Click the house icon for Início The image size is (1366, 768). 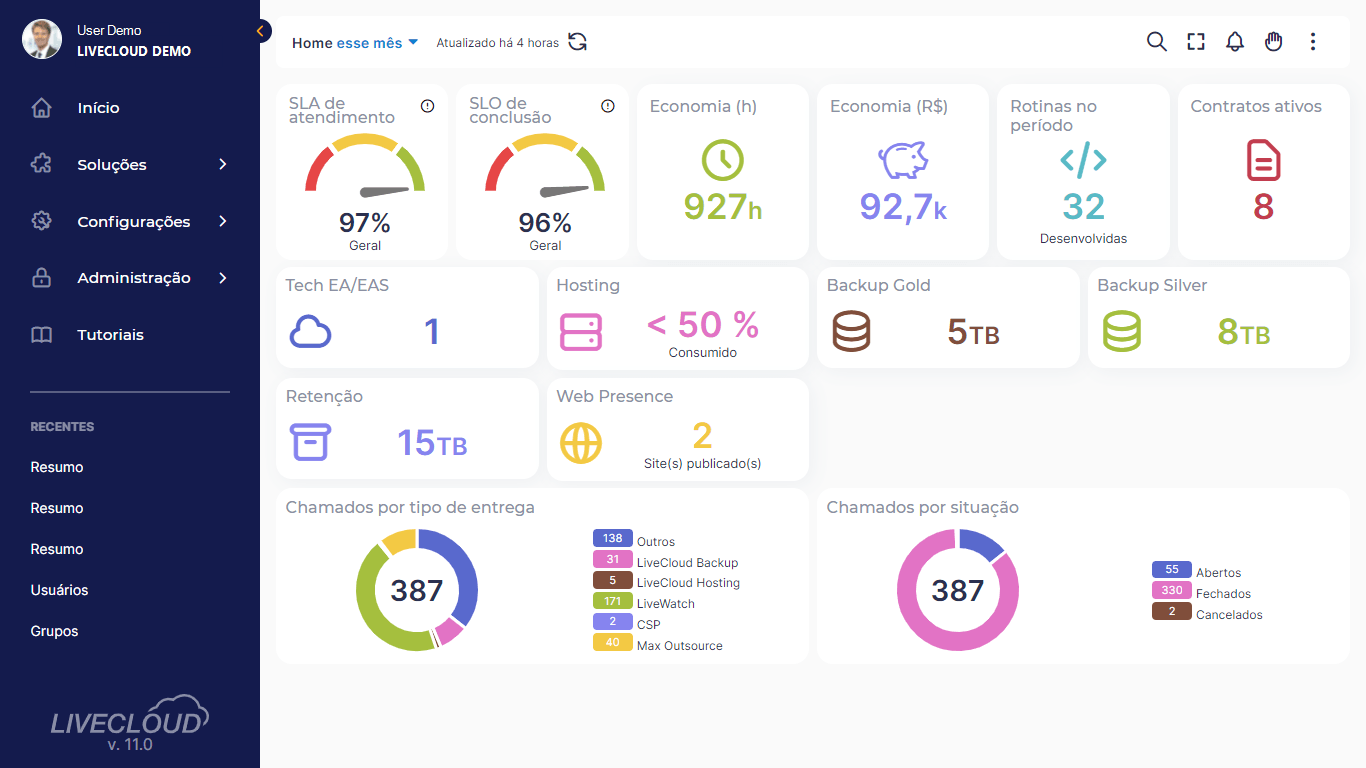41,108
